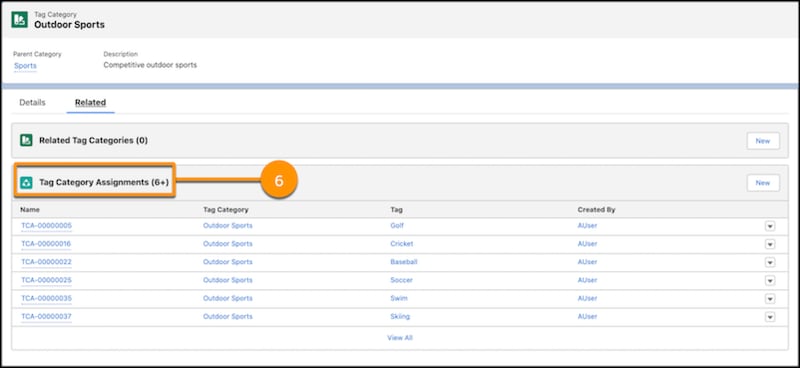Click the Created By column header

point(596,210)
